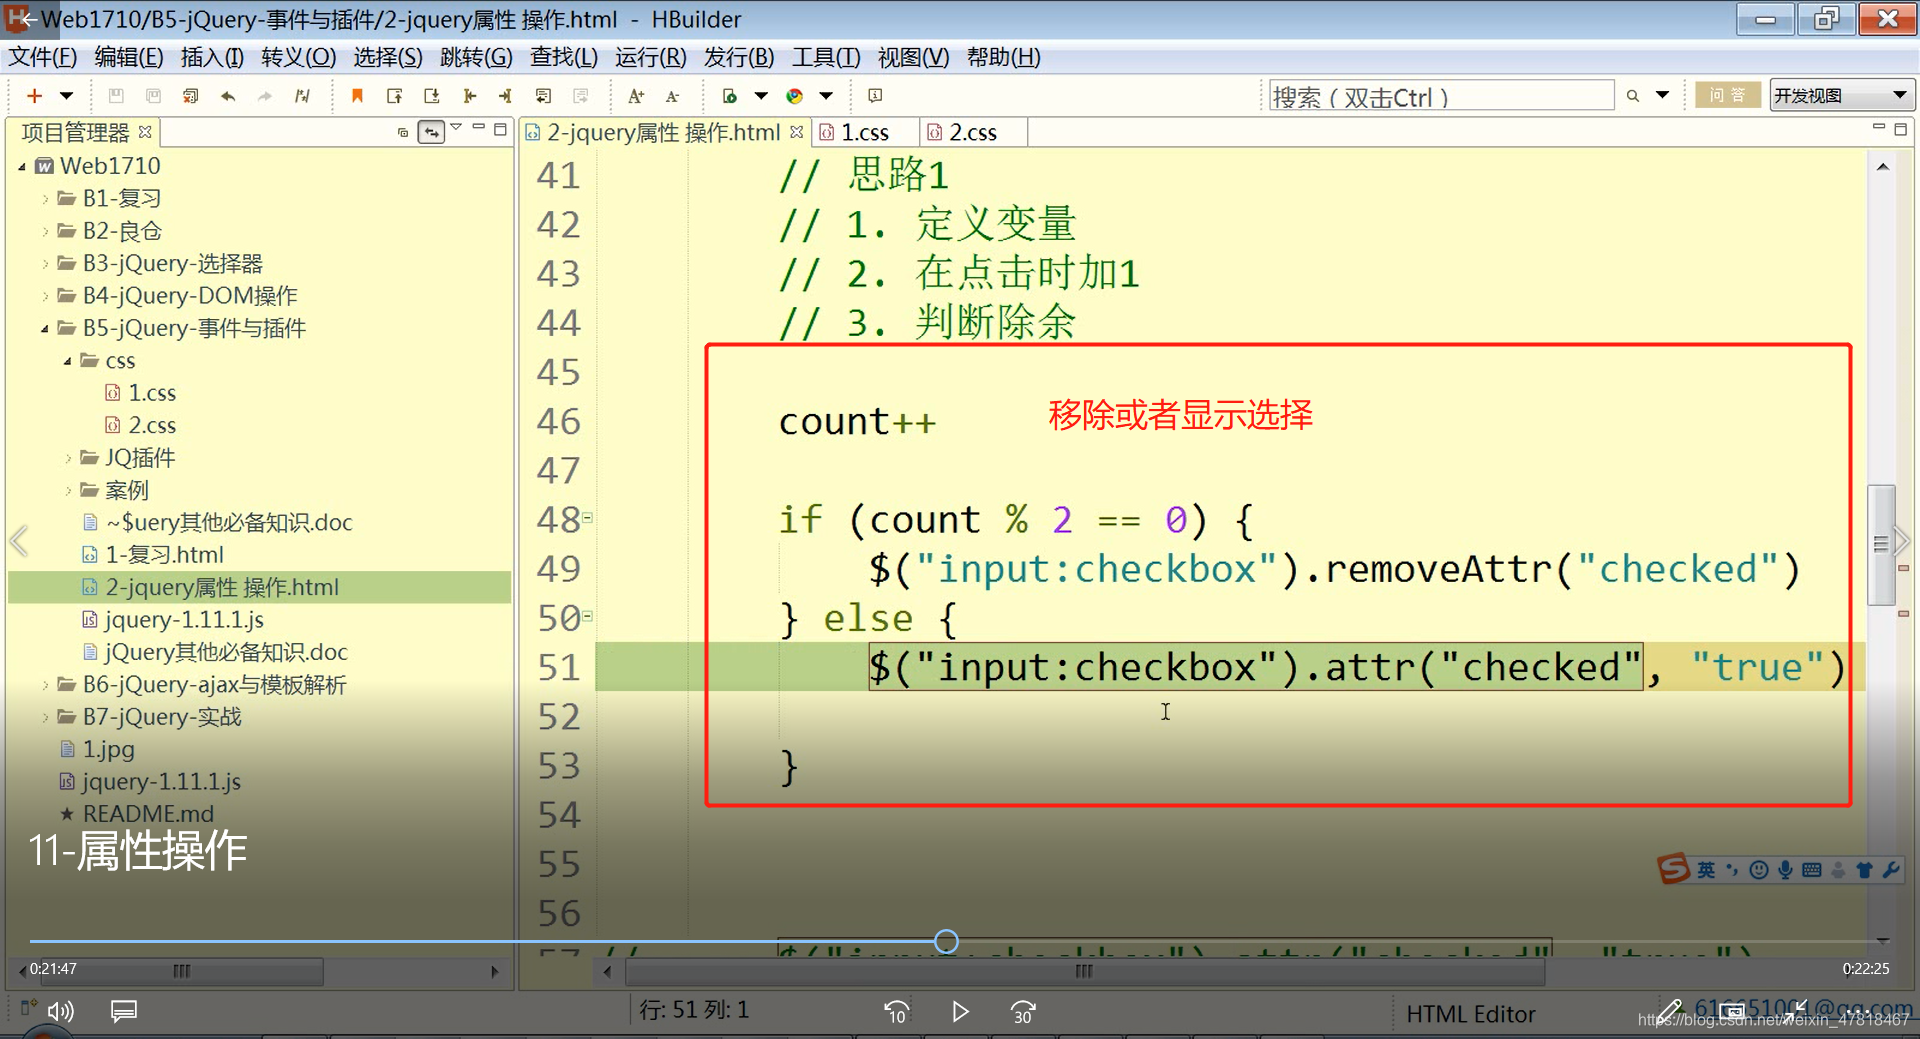Open the run dropdown arrow beside document icon
1920x1039 pixels.
pos(761,96)
